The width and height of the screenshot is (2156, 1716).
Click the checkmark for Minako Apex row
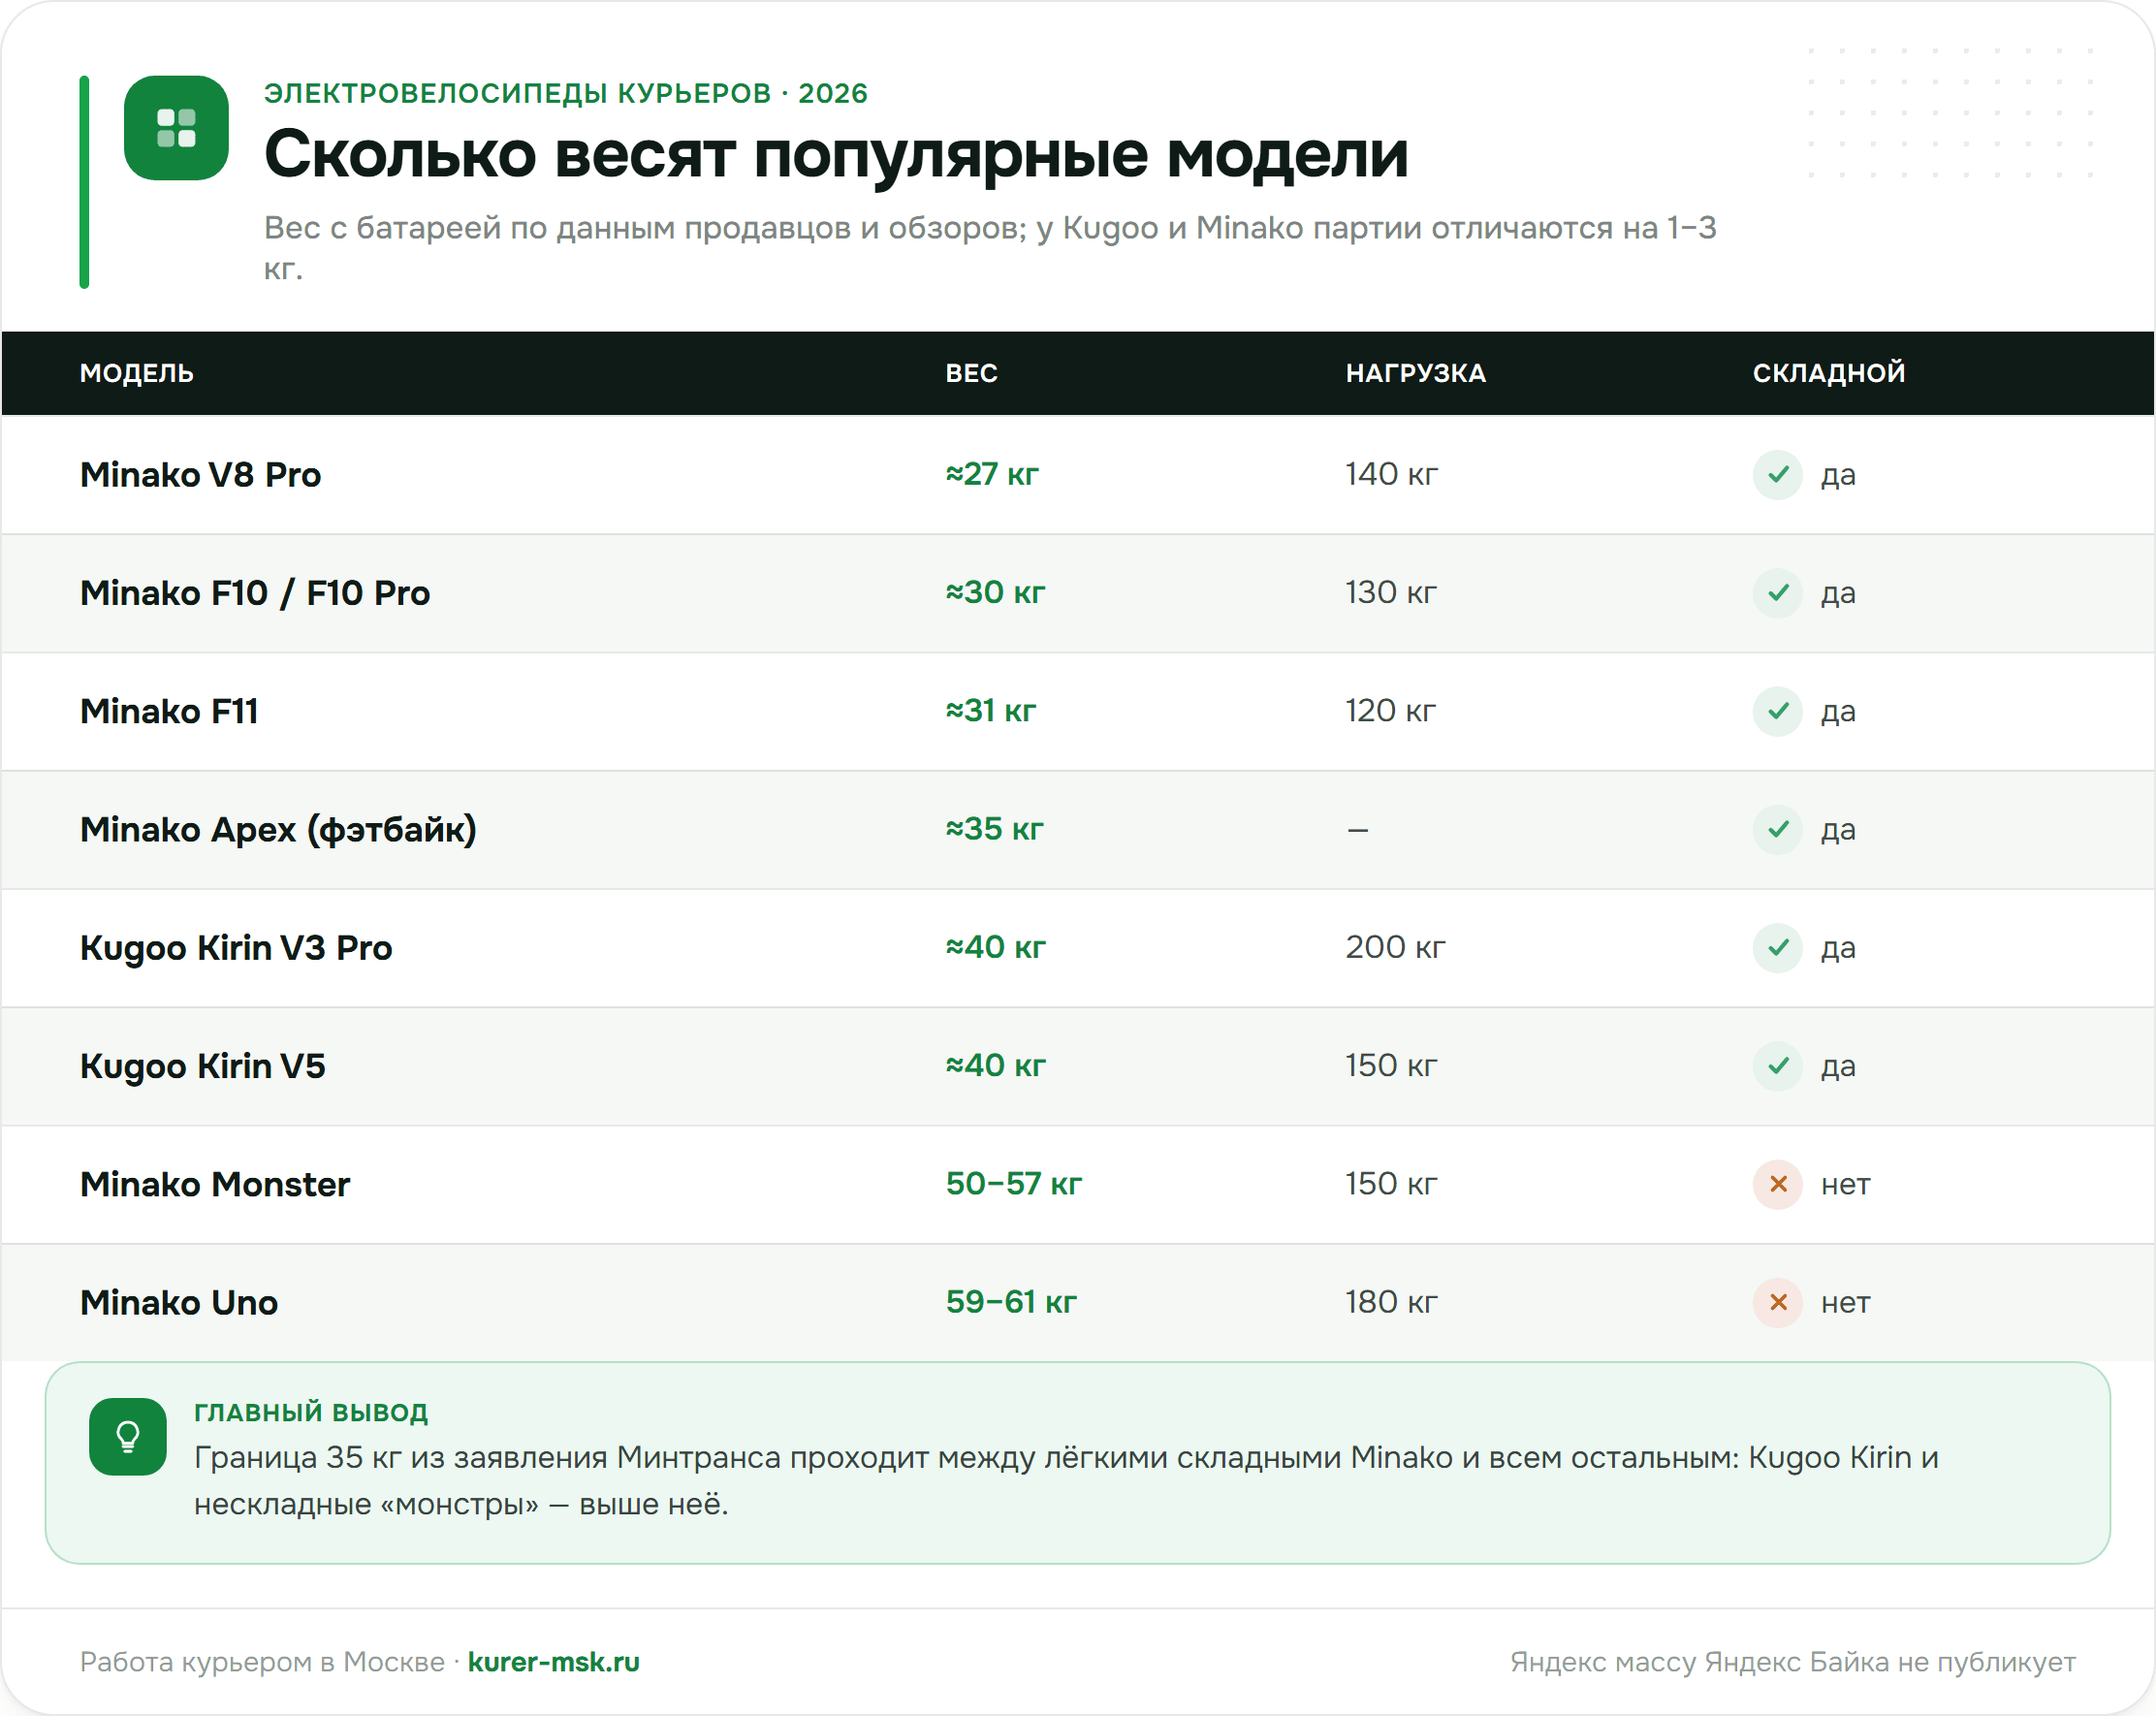click(x=1778, y=829)
